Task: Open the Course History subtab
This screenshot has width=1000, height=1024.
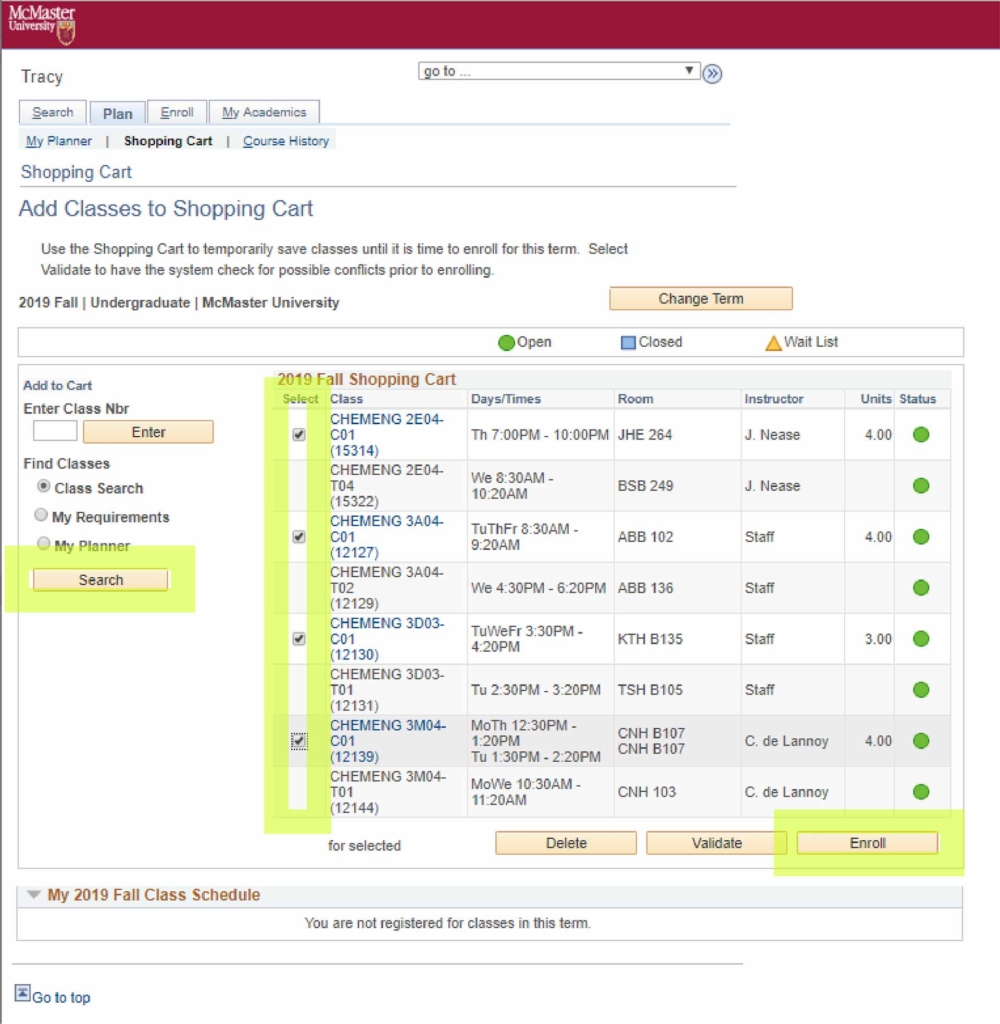Action: pyautogui.click(x=286, y=141)
